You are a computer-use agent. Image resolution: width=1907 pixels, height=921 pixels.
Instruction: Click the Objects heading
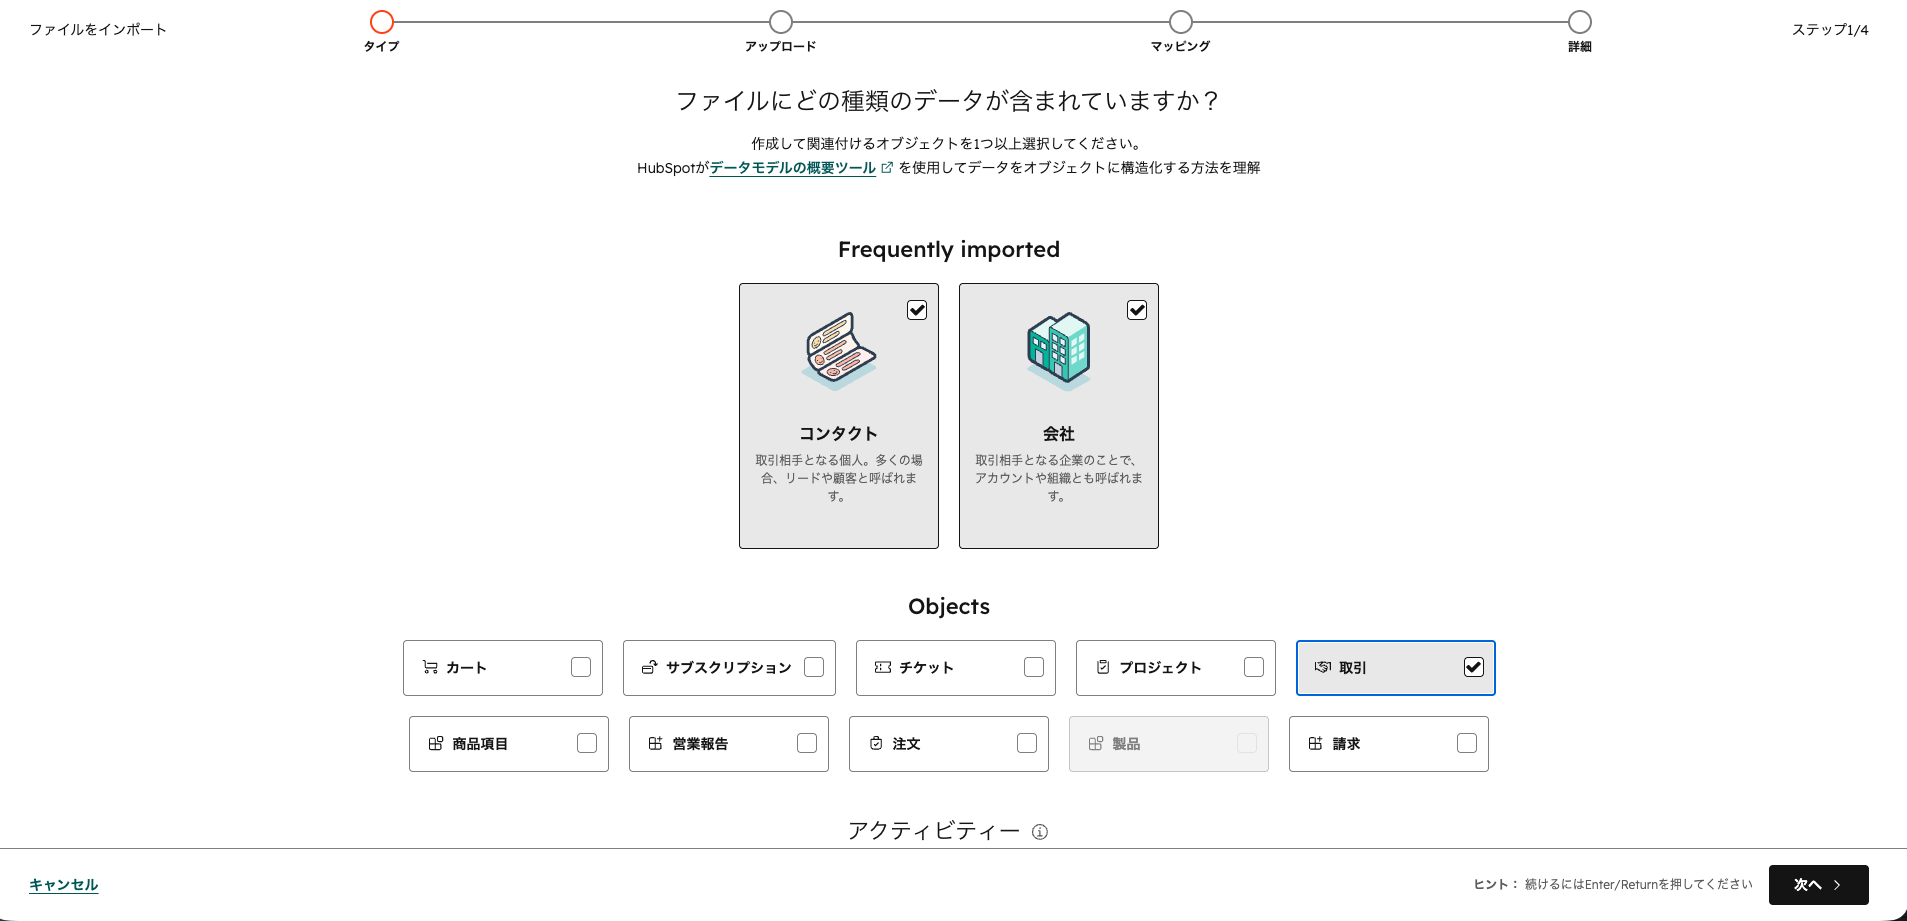949,606
